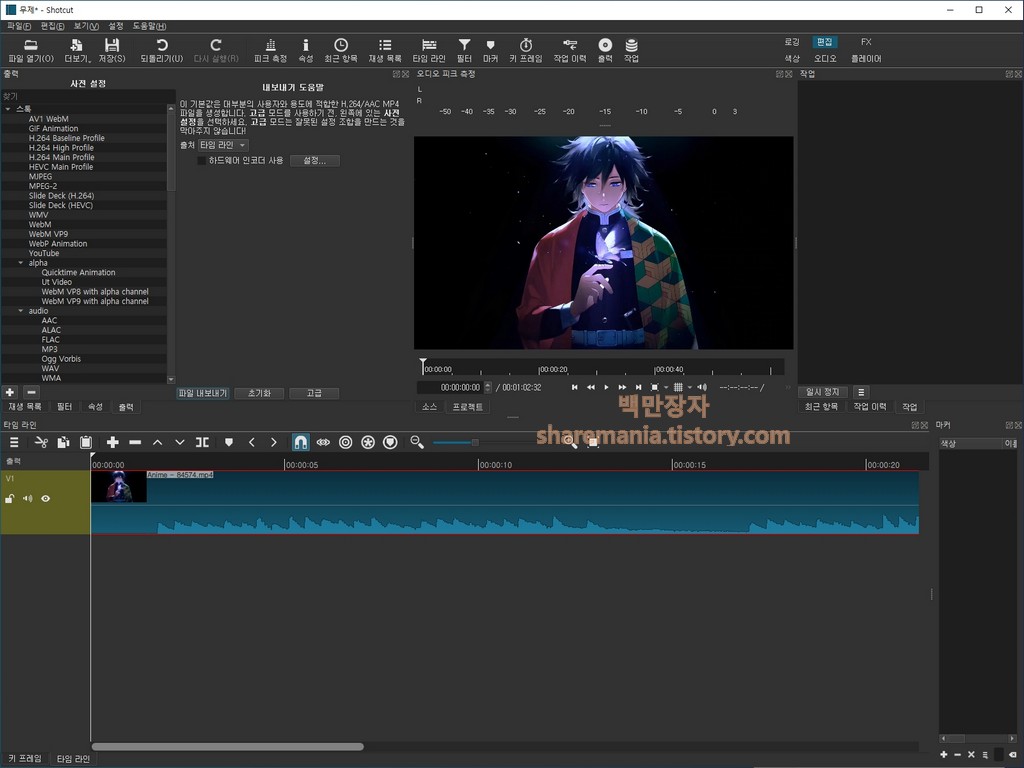This screenshot has width=1024, height=768.
Task: Open the timeline hamburger menu icon
Action: (14, 442)
